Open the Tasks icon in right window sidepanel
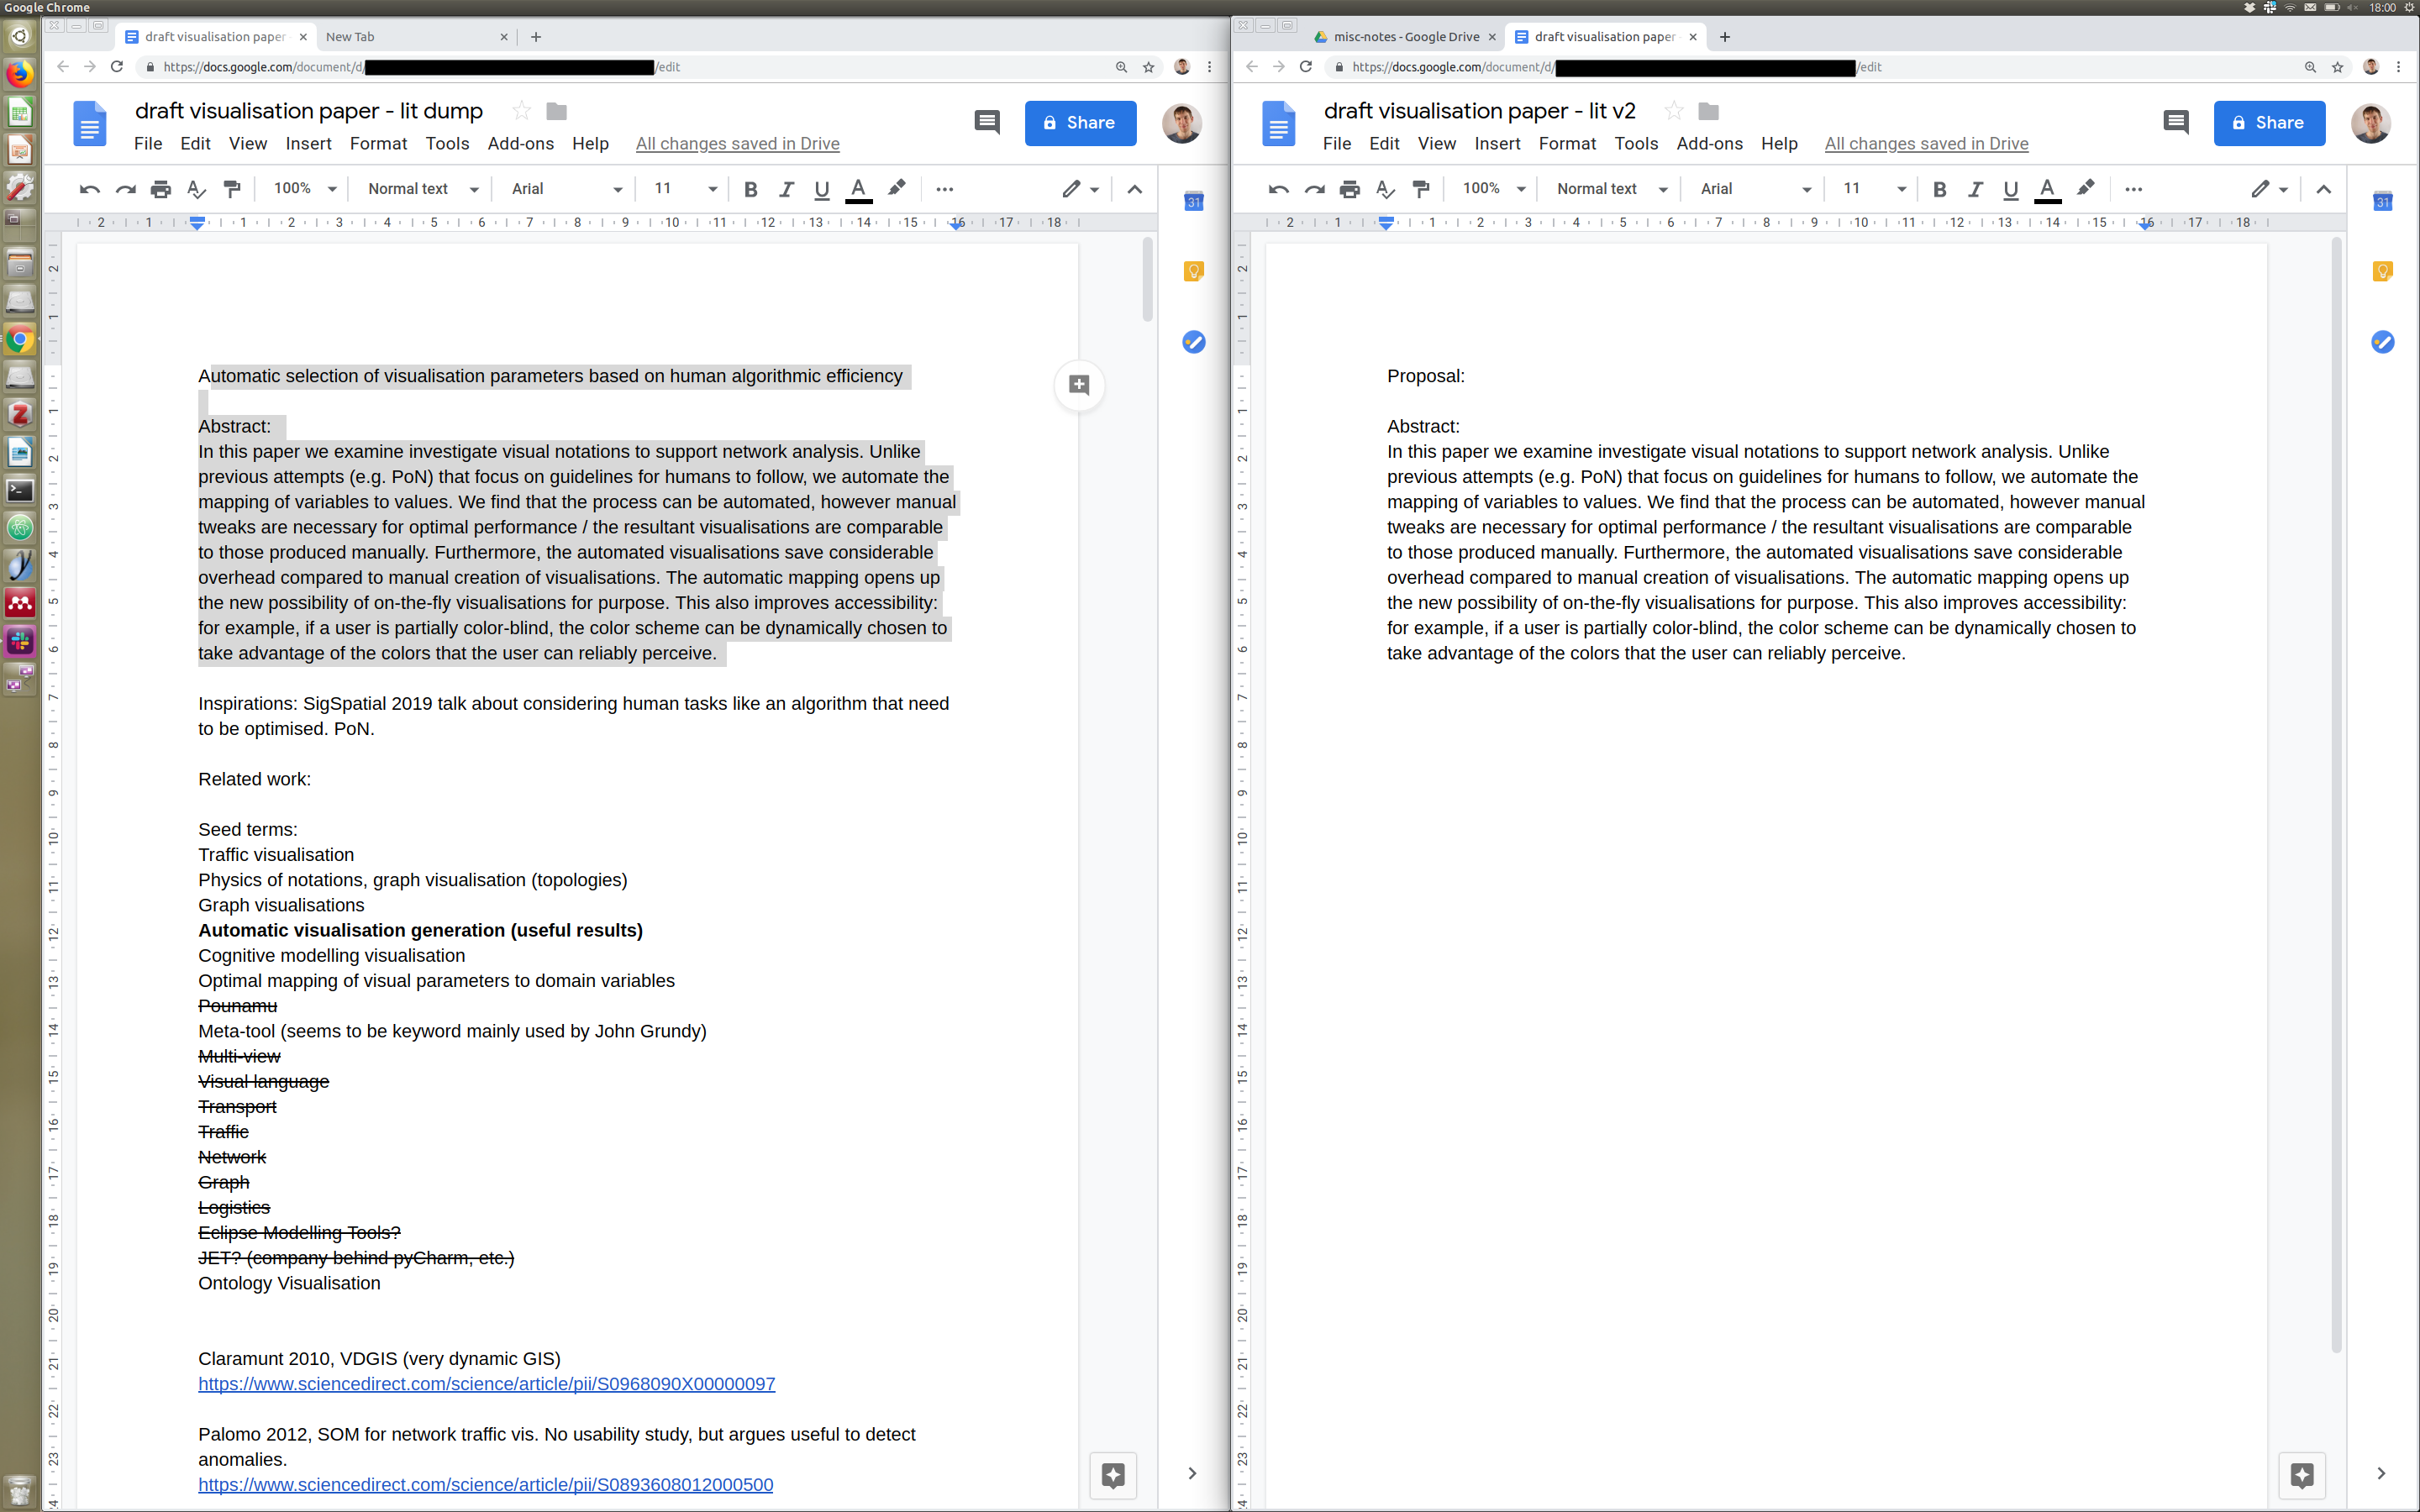The image size is (2420, 1512). [2382, 342]
